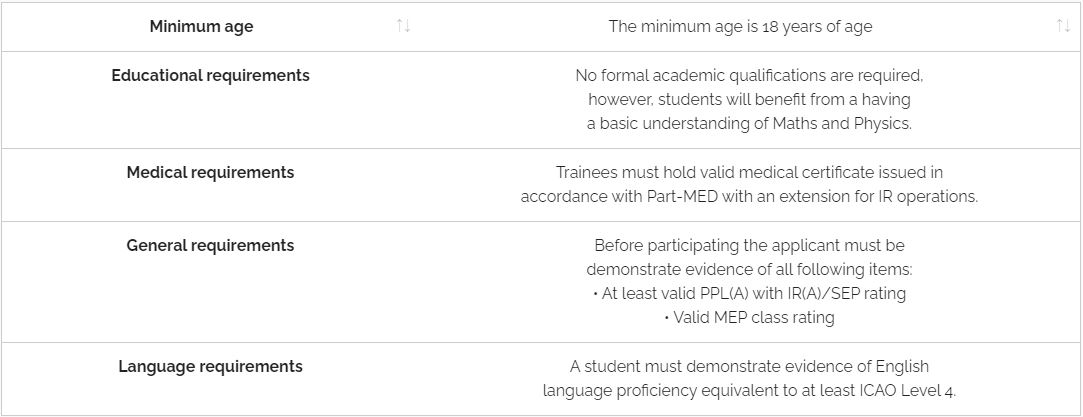Click "Before participating the applicant must be" line
This screenshot has height=417, width=1083.
click(749, 246)
